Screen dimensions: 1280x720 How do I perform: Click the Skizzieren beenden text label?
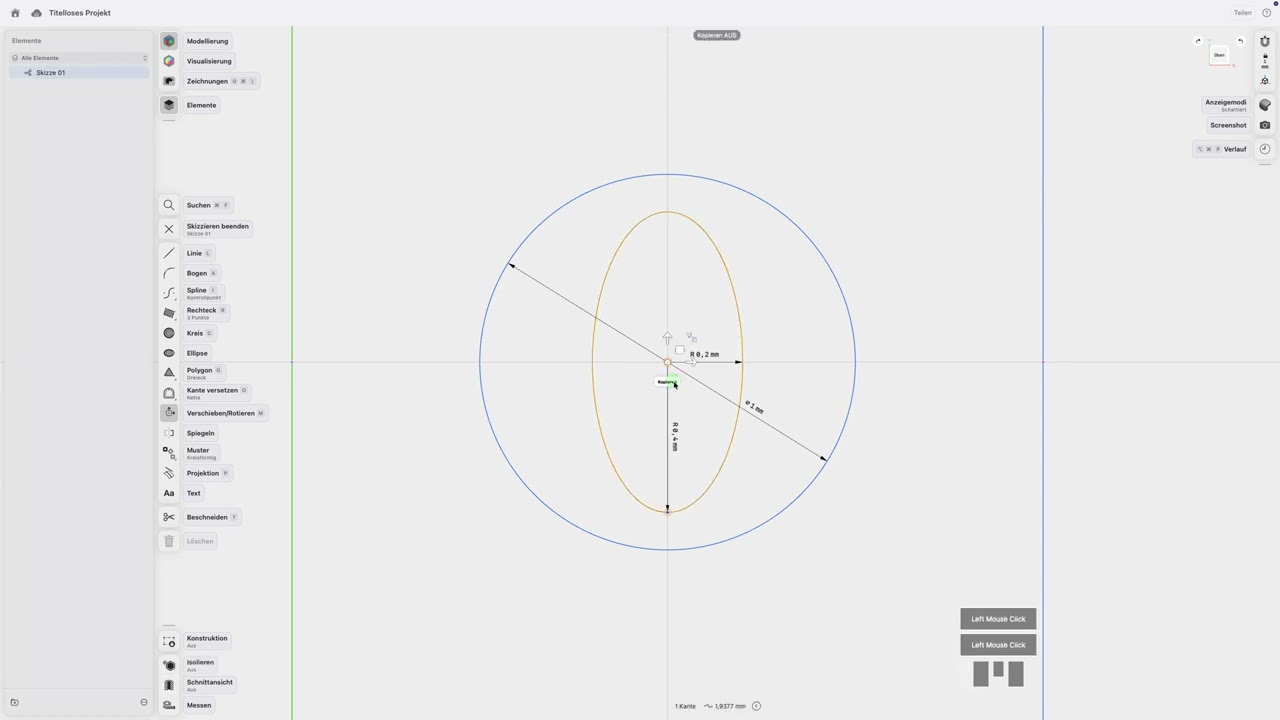218,226
